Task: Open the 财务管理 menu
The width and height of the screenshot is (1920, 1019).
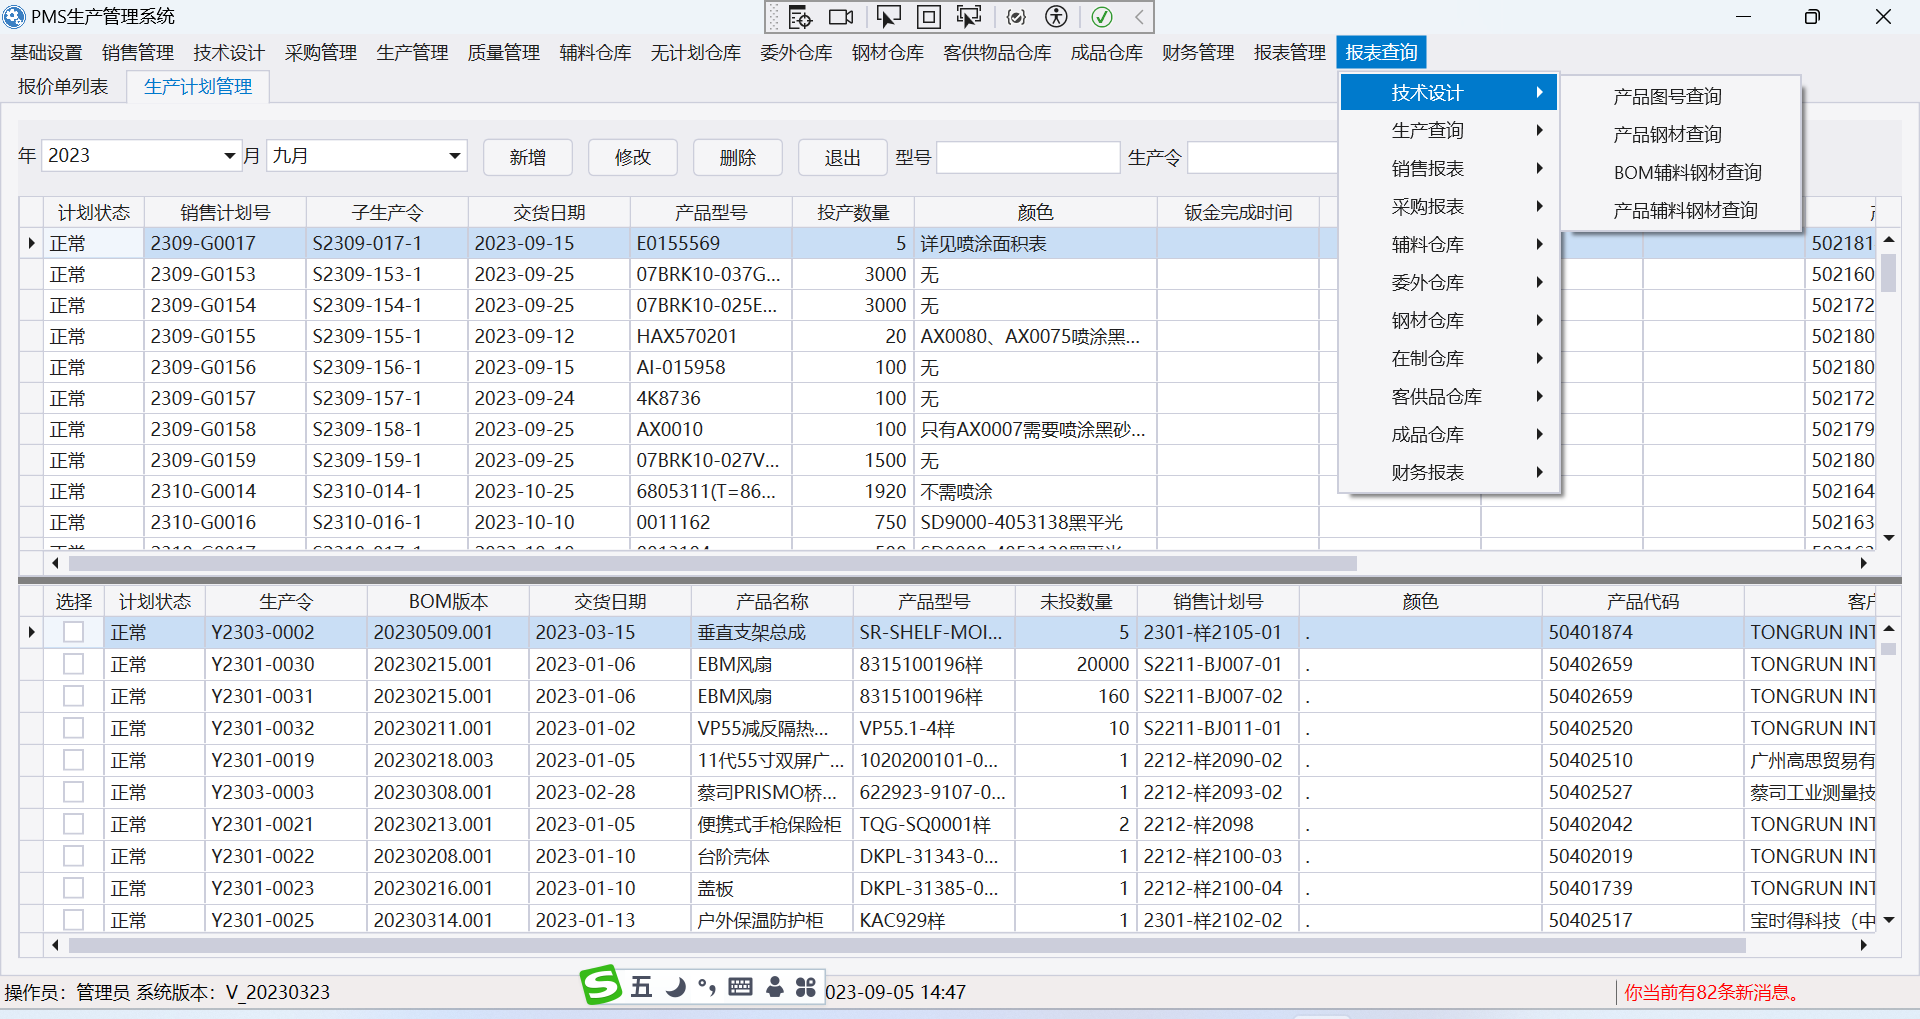Action: click(x=1197, y=53)
